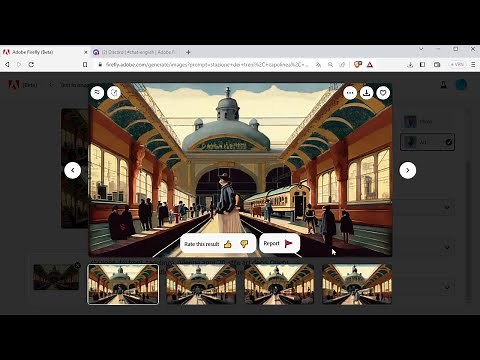Click the dark reference image thumbnail
This screenshot has width=480, height=360.
pos(56,277)
